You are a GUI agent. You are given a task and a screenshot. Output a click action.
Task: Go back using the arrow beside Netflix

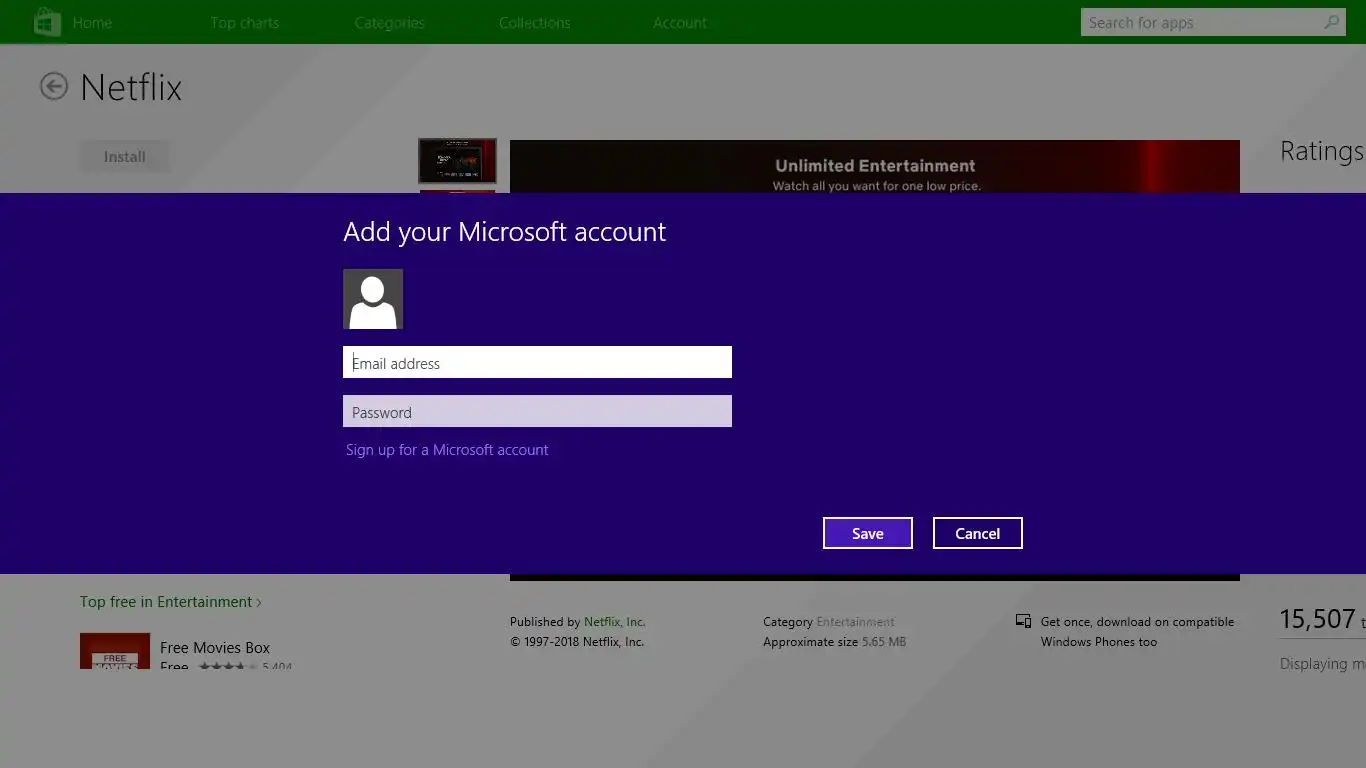click(x=54, y=87)
